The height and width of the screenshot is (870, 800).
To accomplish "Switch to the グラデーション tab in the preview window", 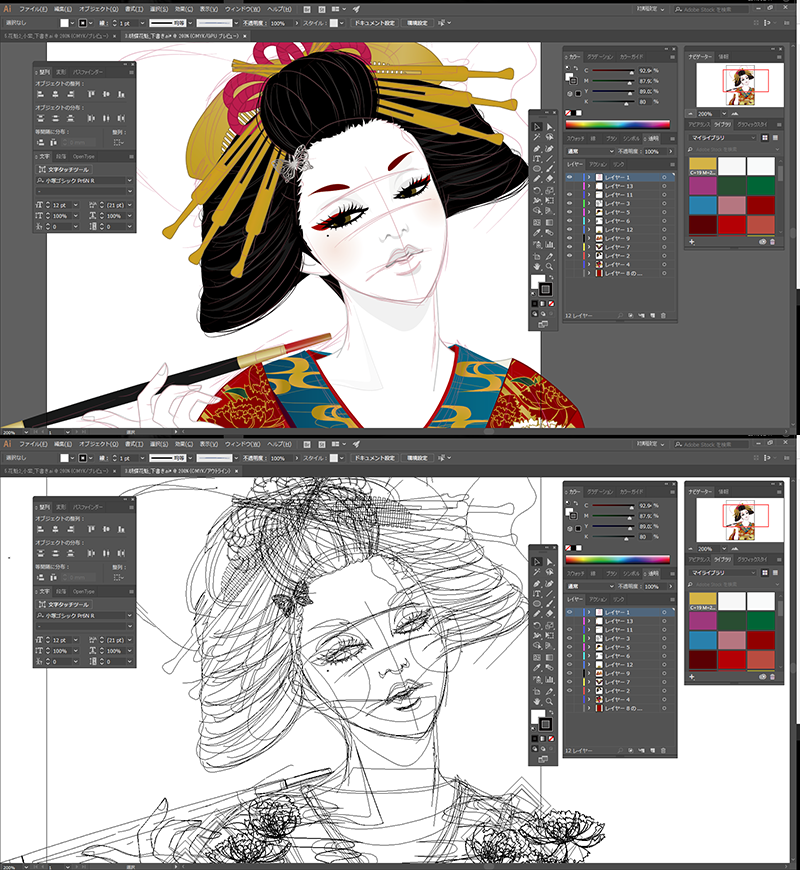I will 600,57.
